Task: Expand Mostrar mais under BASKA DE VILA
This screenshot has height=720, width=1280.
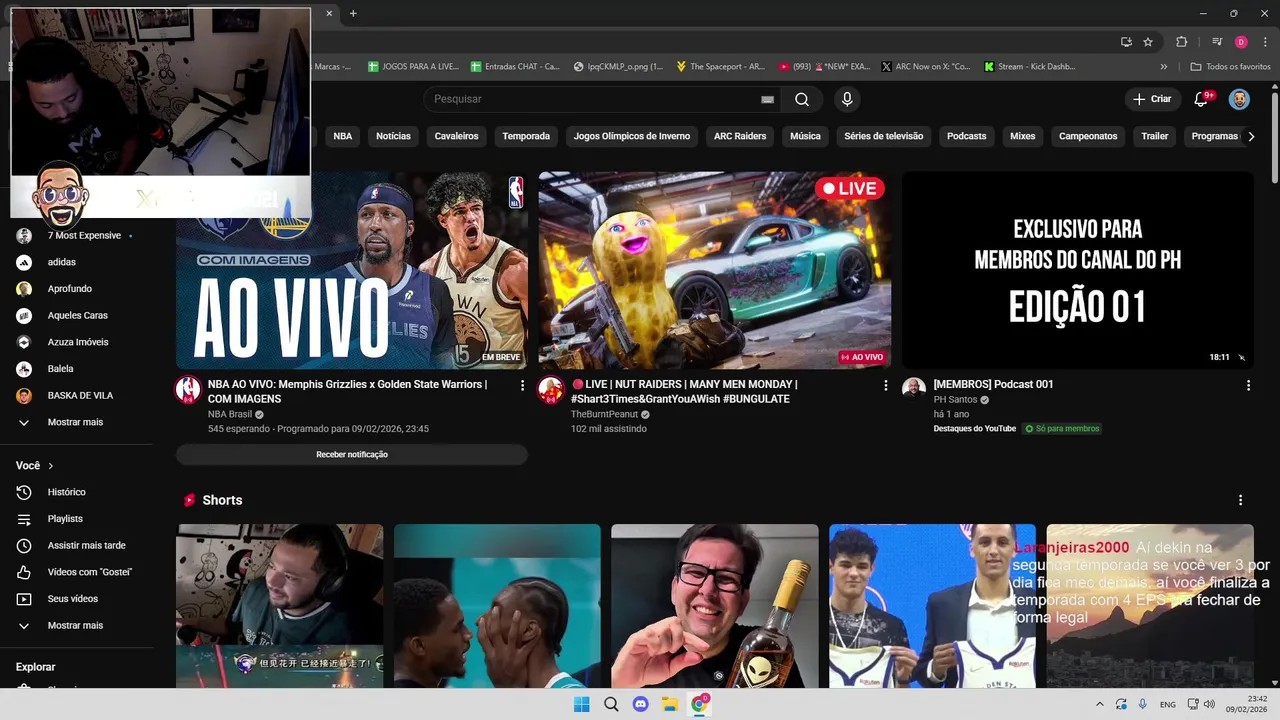Action: [76, 422]
